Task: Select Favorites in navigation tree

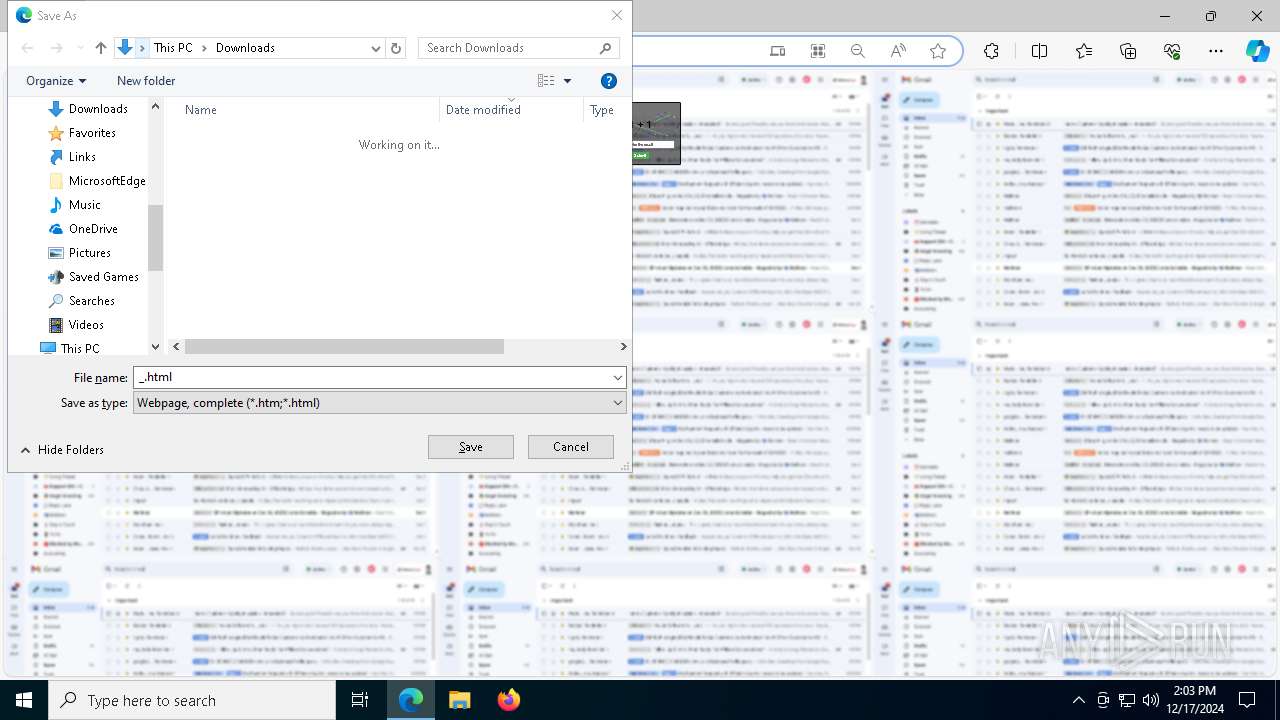Action: click(92, 133)
